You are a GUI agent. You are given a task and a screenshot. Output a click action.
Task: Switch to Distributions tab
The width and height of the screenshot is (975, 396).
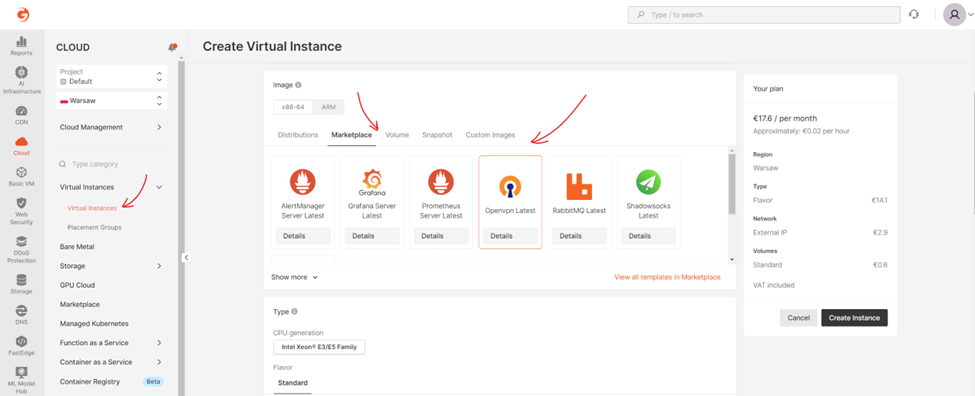pyautogui.click(x=298, y=135)
